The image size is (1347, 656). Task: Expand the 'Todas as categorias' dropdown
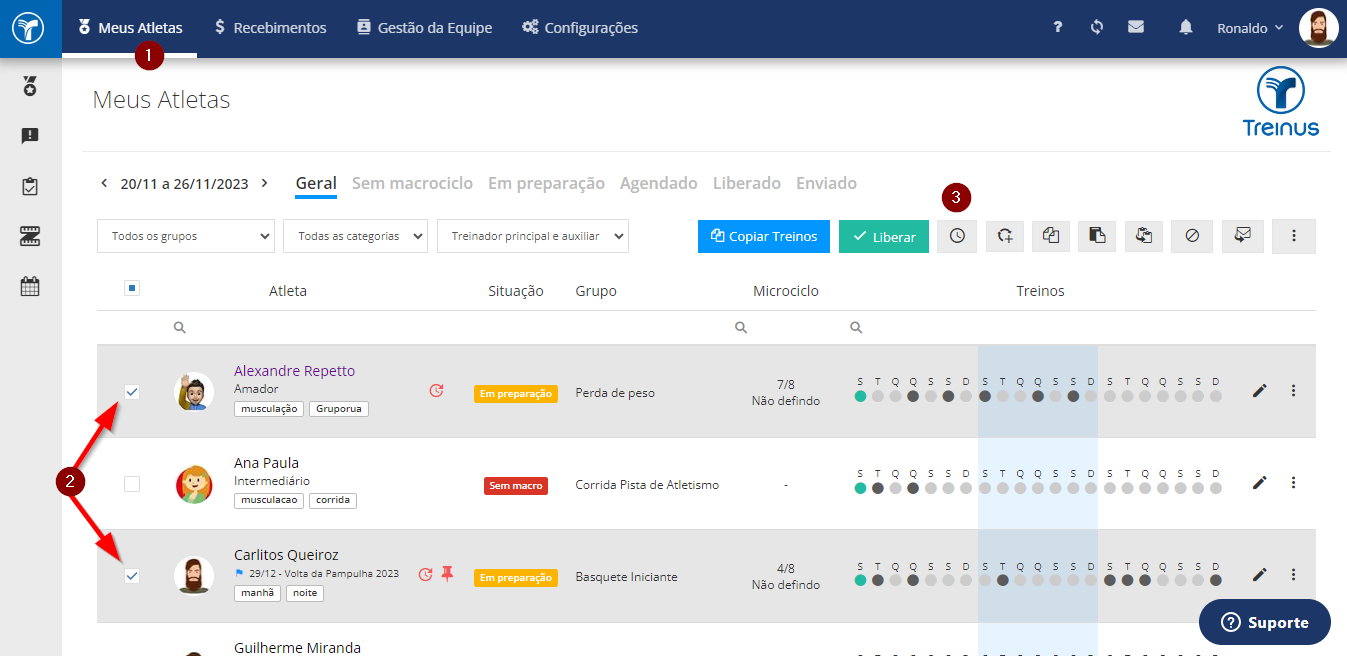pos(356,236)
